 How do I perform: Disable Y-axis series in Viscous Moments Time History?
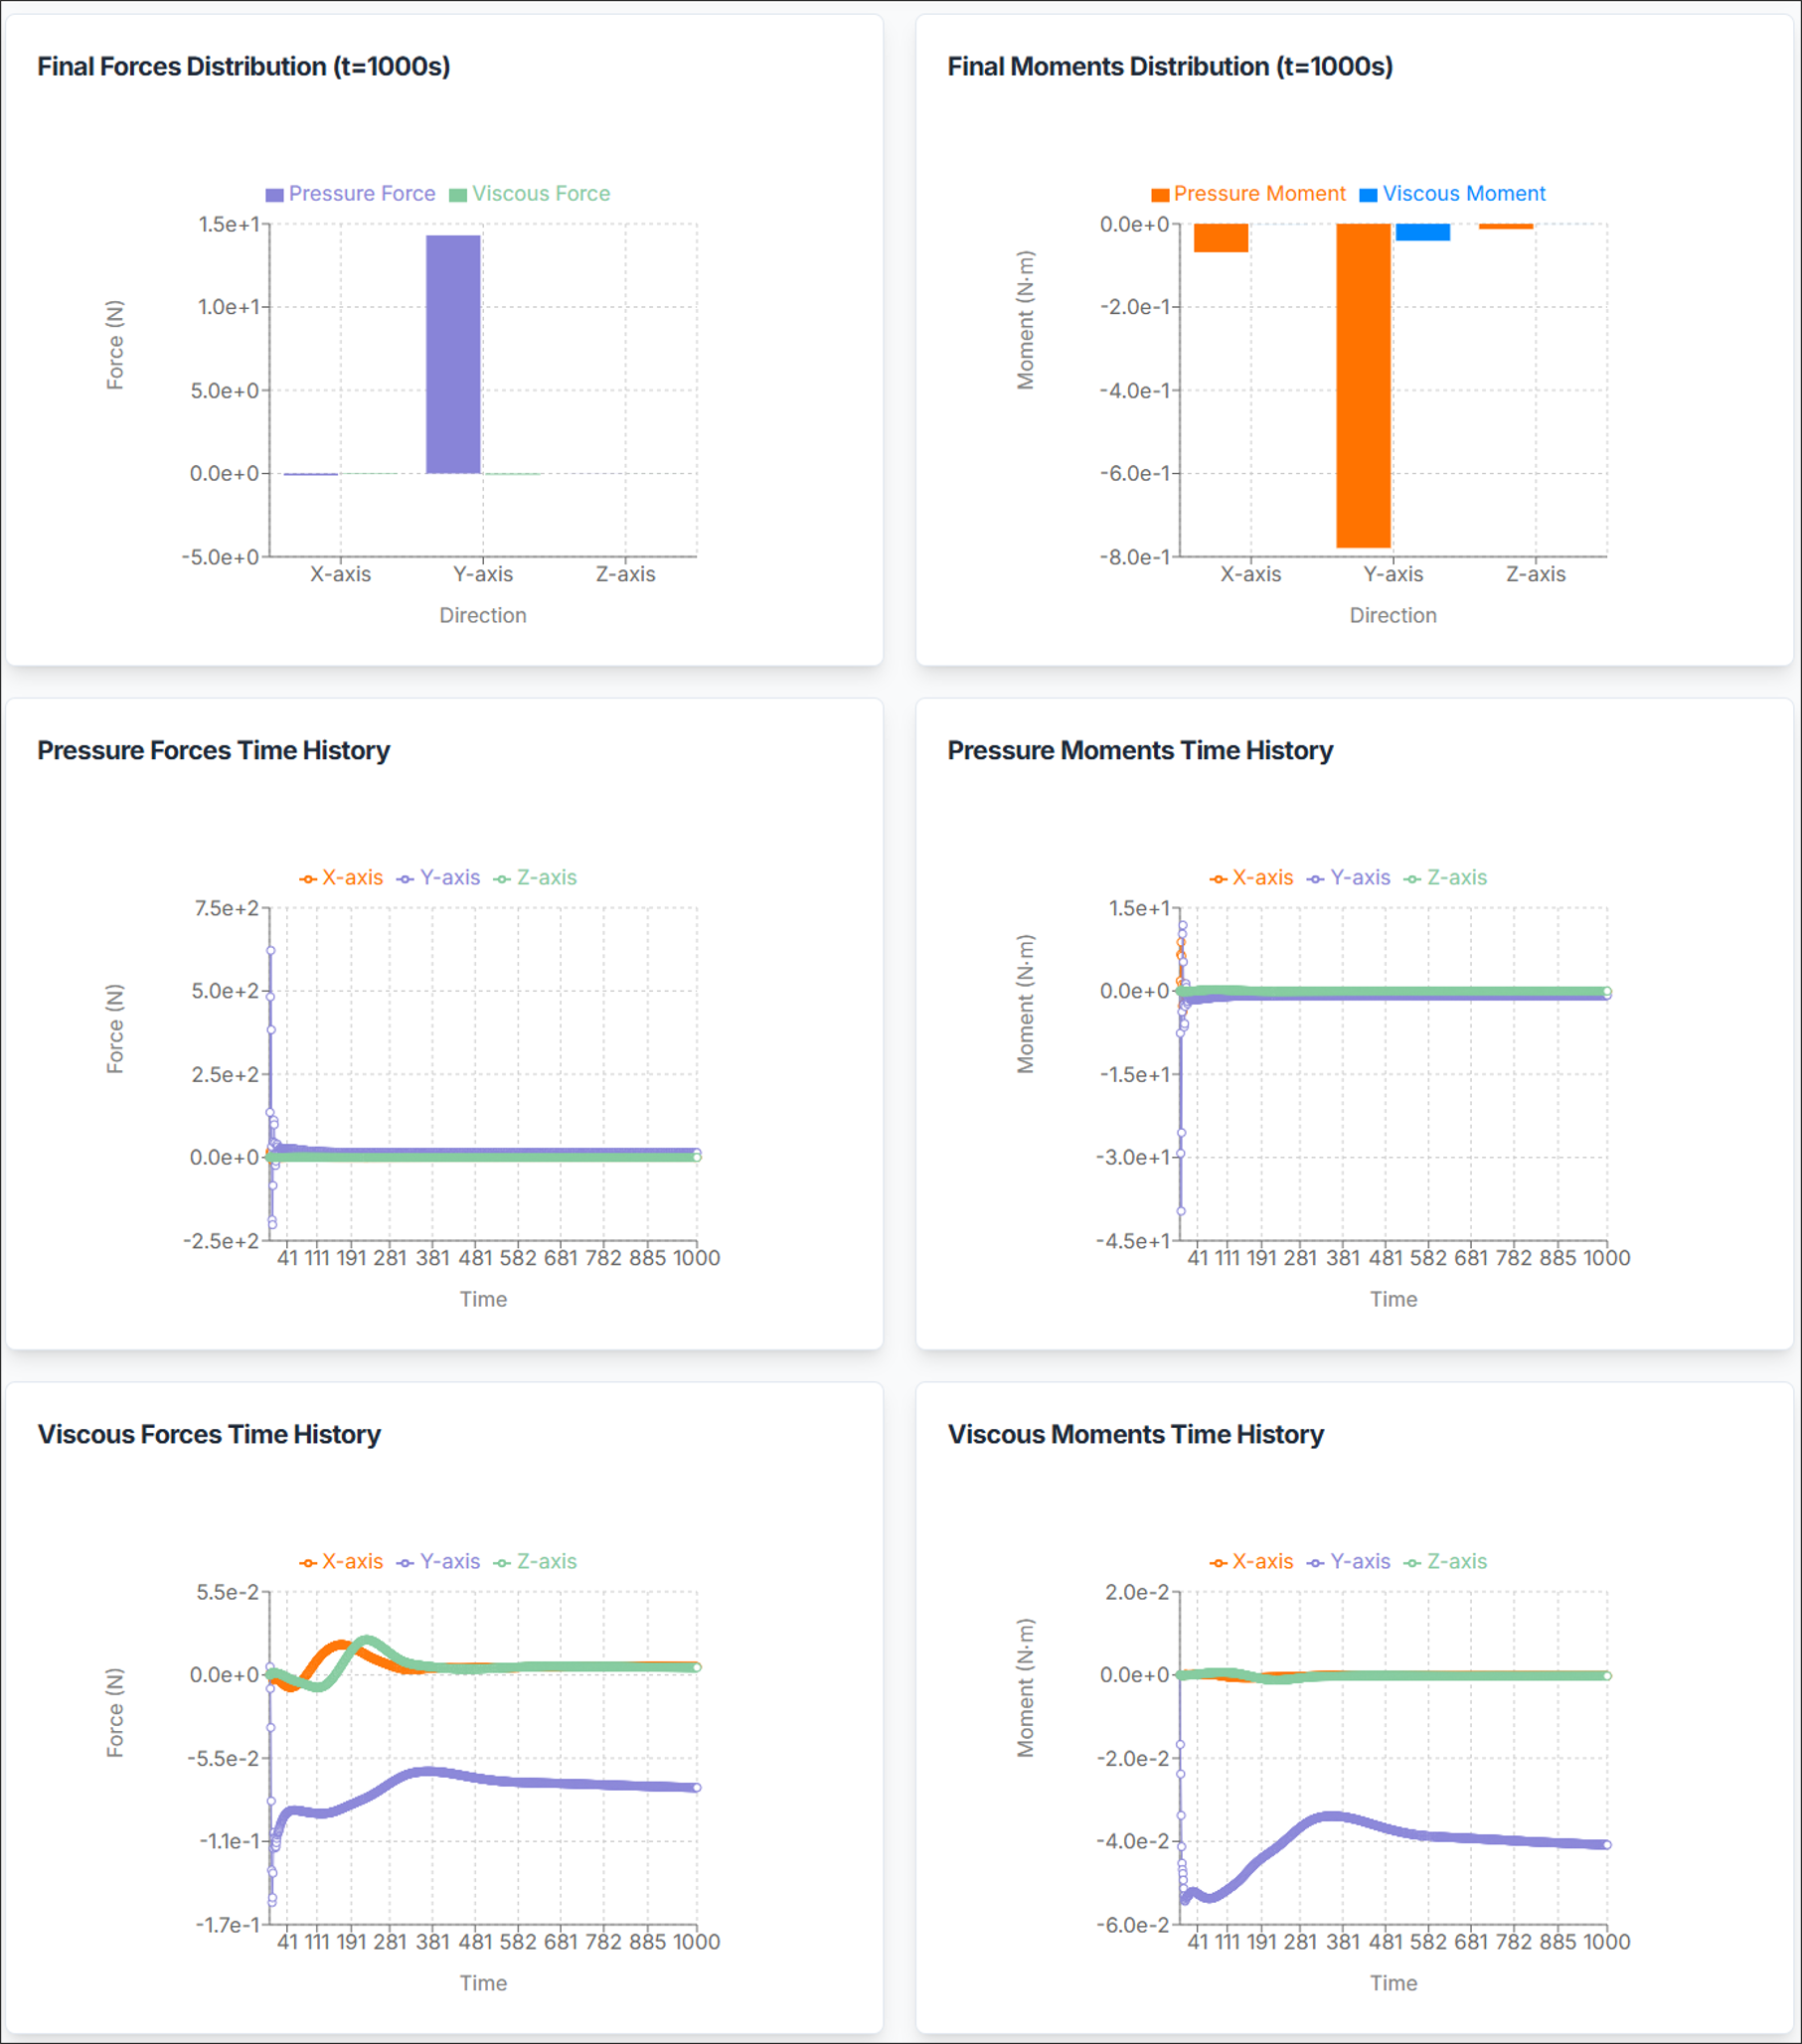click(1348, 1562)
